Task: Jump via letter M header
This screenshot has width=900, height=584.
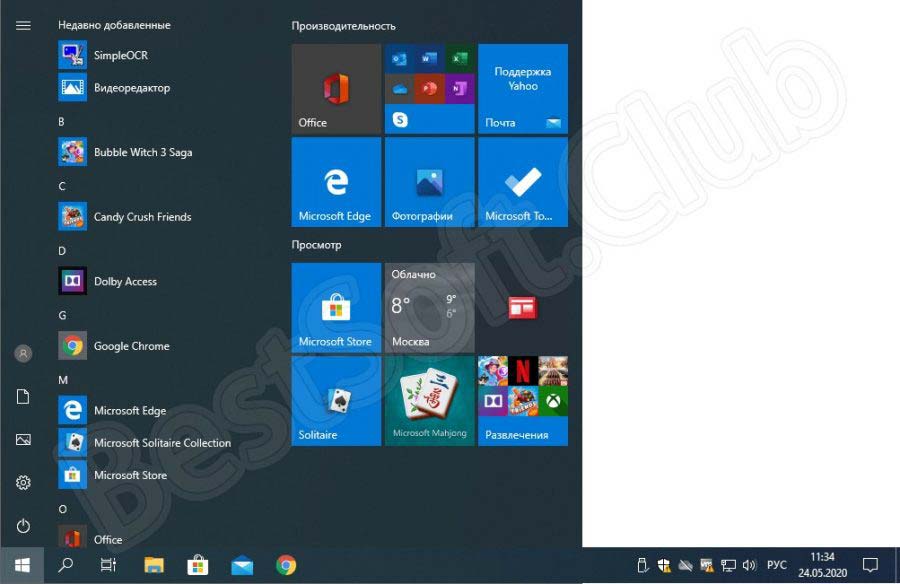Action: (63, 380)
